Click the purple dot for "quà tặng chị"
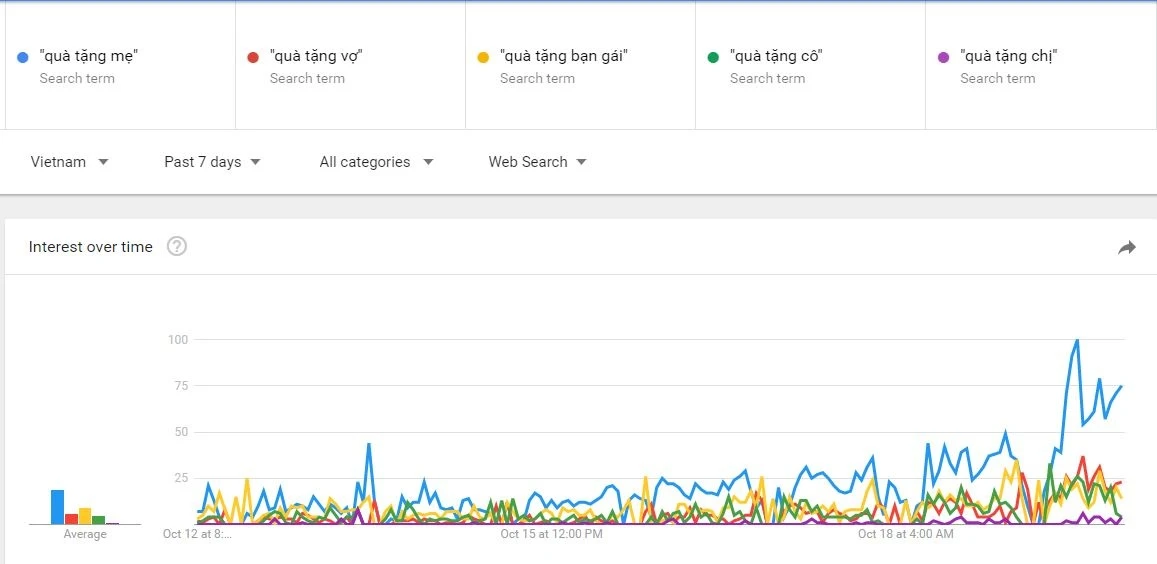The width and height of the screenshot is (1157, 564). (943, 57)
